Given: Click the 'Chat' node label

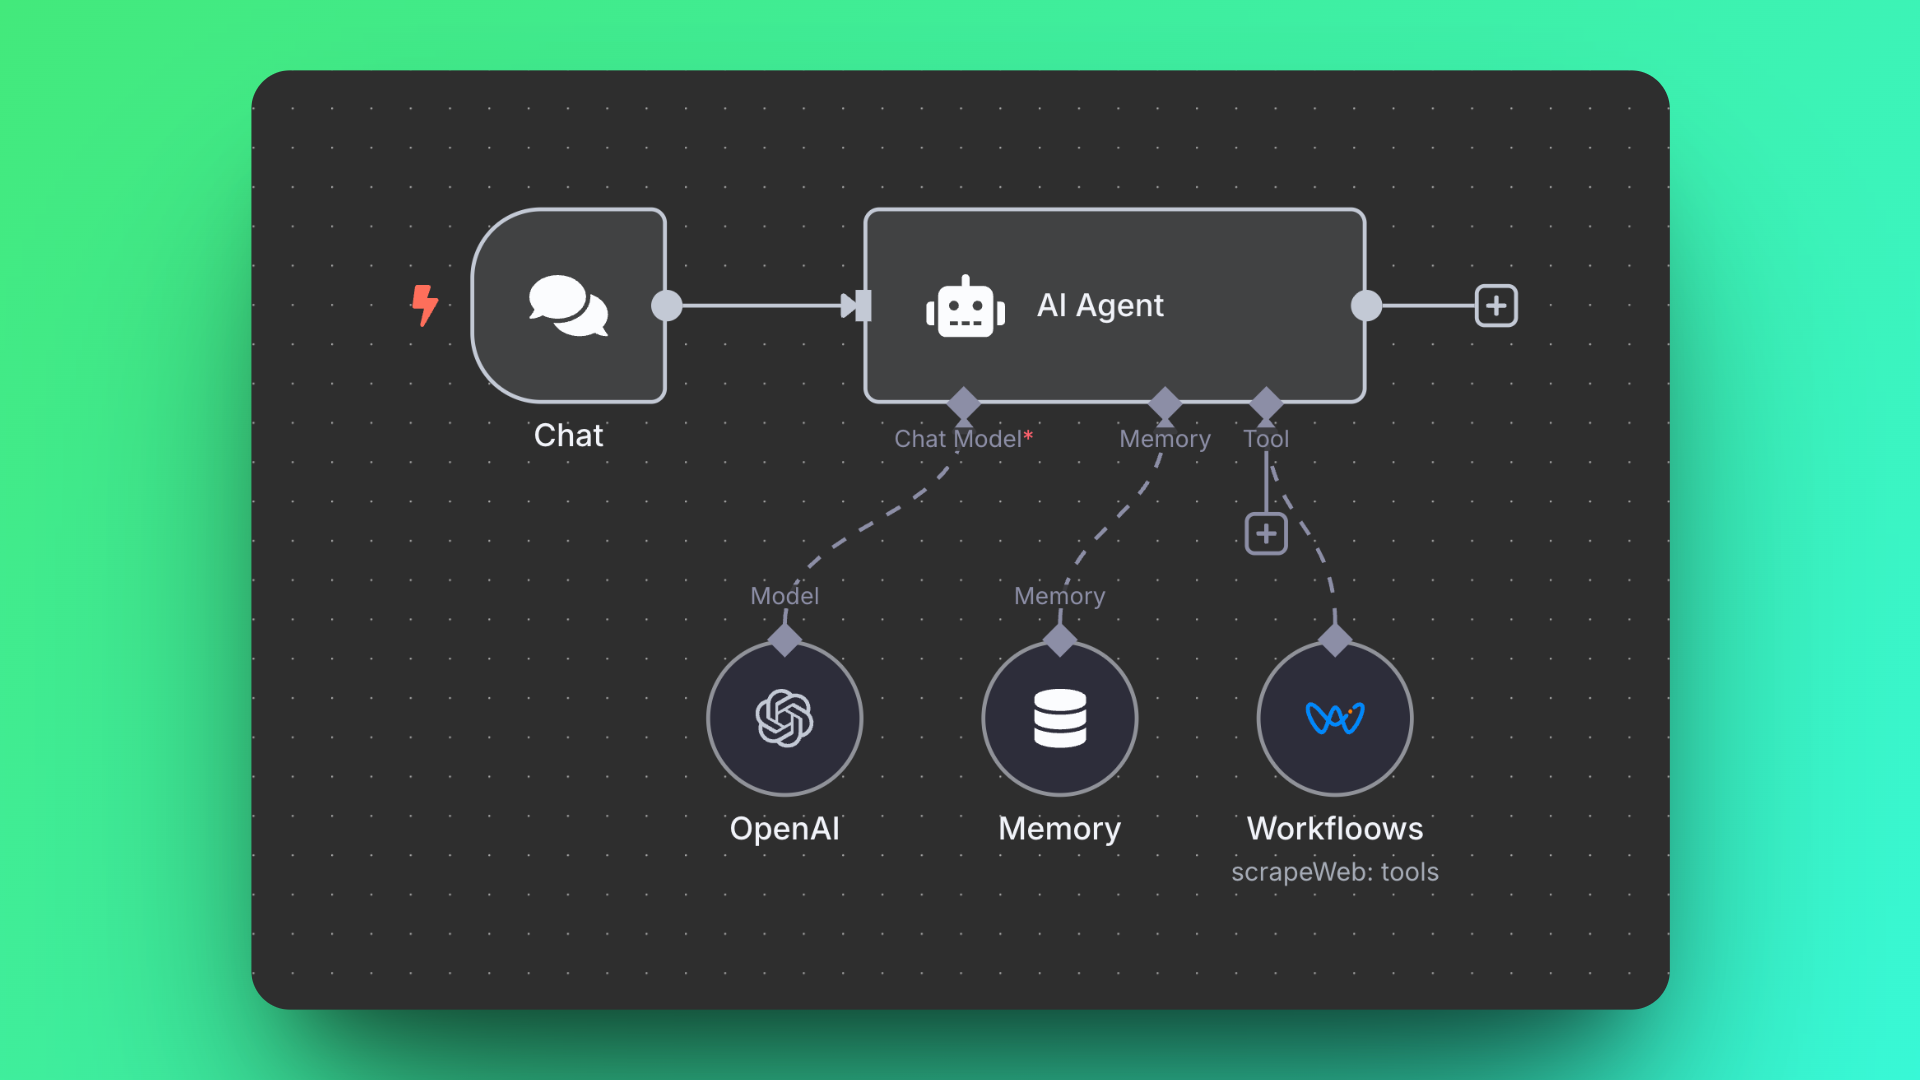Looking at the screenshot, I should coord(568,435).
